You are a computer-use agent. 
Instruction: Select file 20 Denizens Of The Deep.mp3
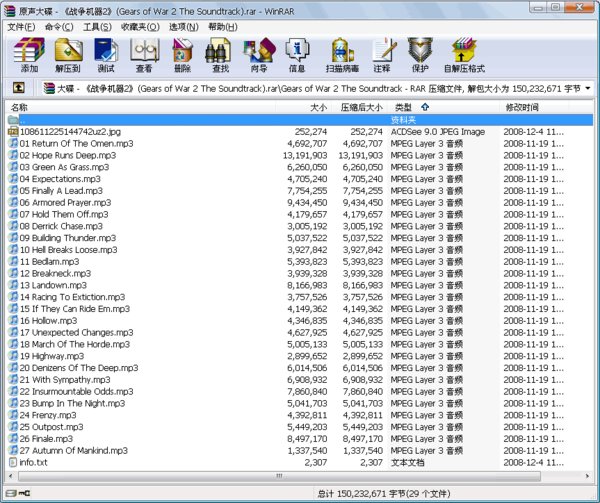point(79,368)
